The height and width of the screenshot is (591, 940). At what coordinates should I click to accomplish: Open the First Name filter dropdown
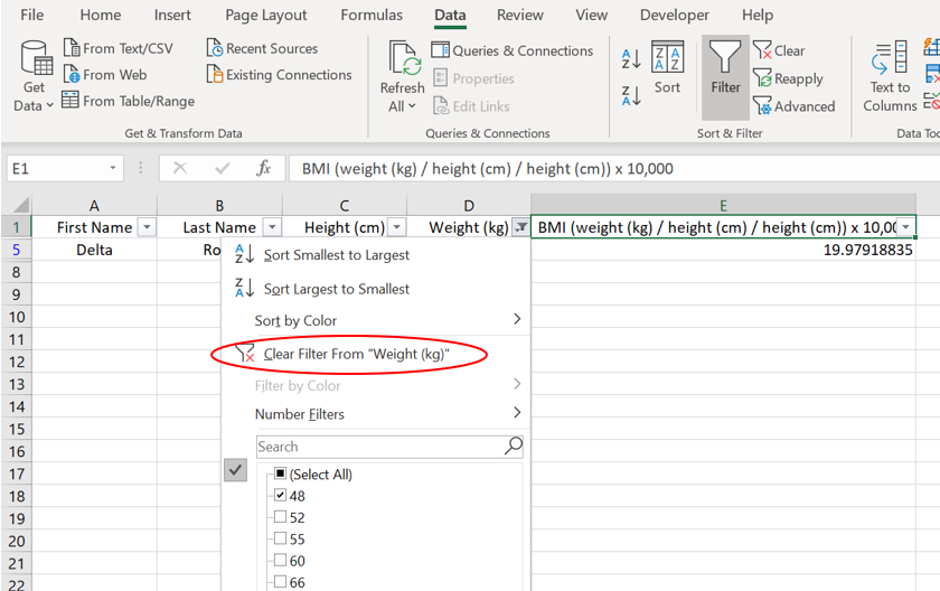147,228
